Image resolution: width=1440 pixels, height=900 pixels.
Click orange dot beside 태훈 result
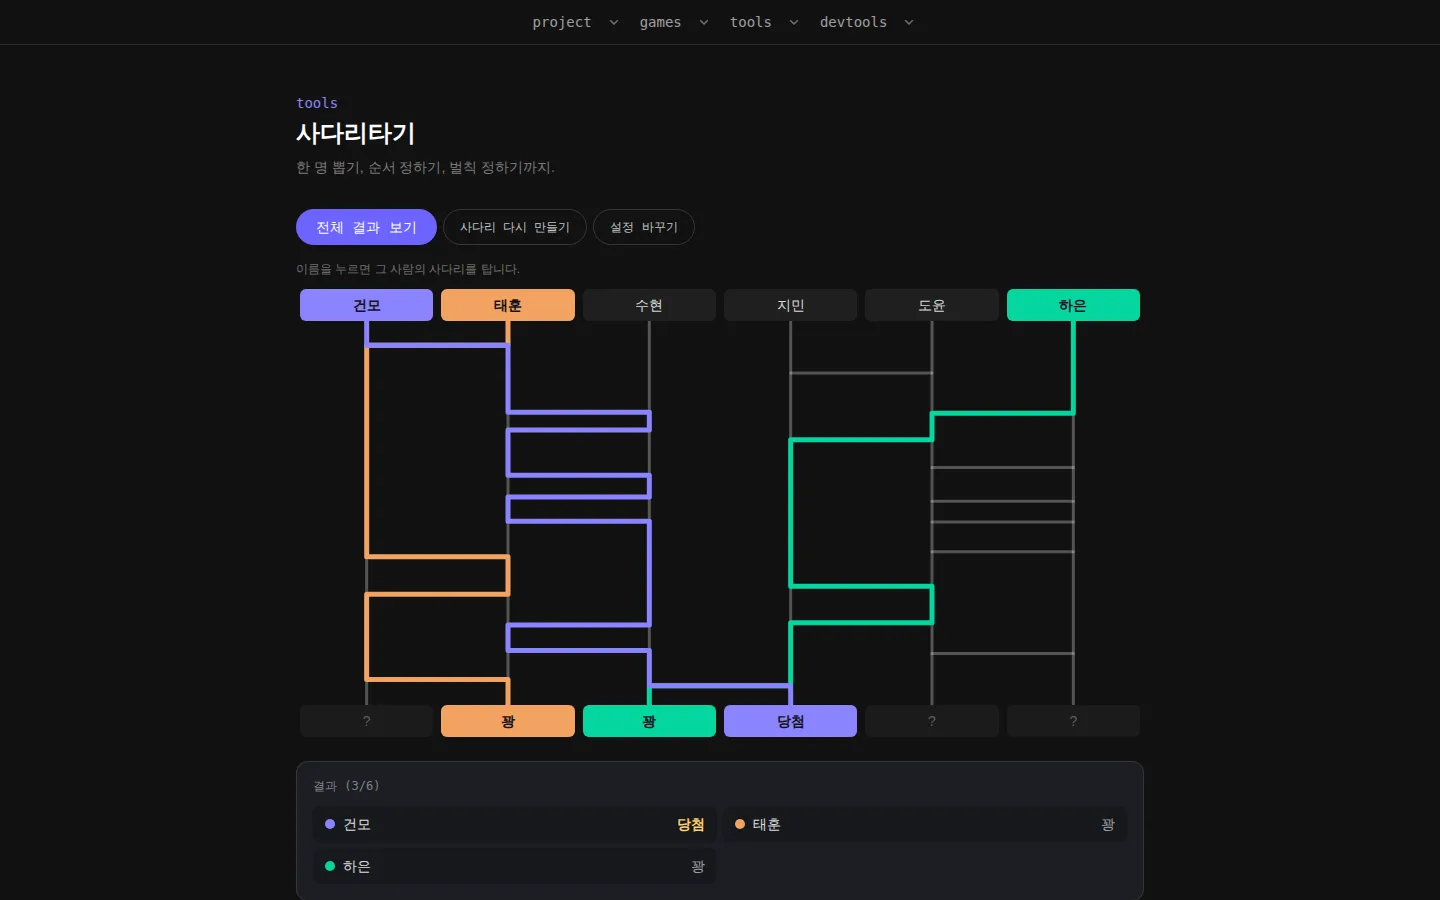pyautogui.click(x=740, y=824)
